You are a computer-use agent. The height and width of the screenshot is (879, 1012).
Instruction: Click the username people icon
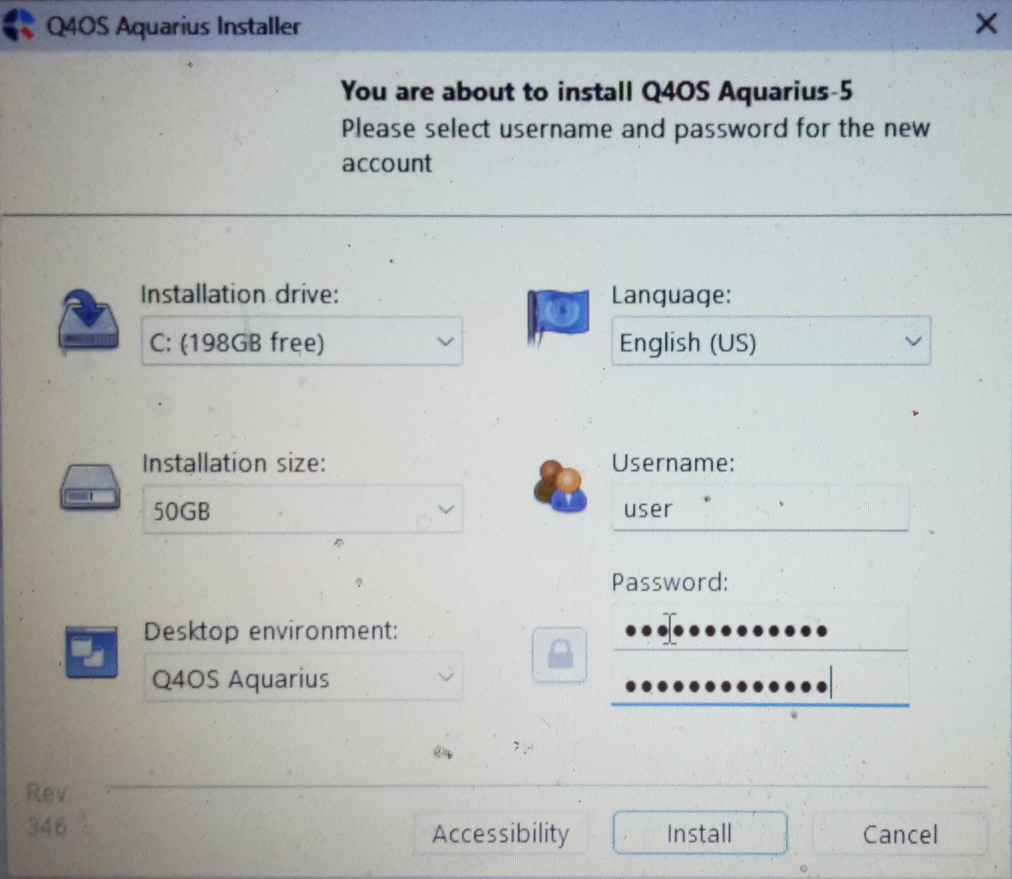point(559,486)
